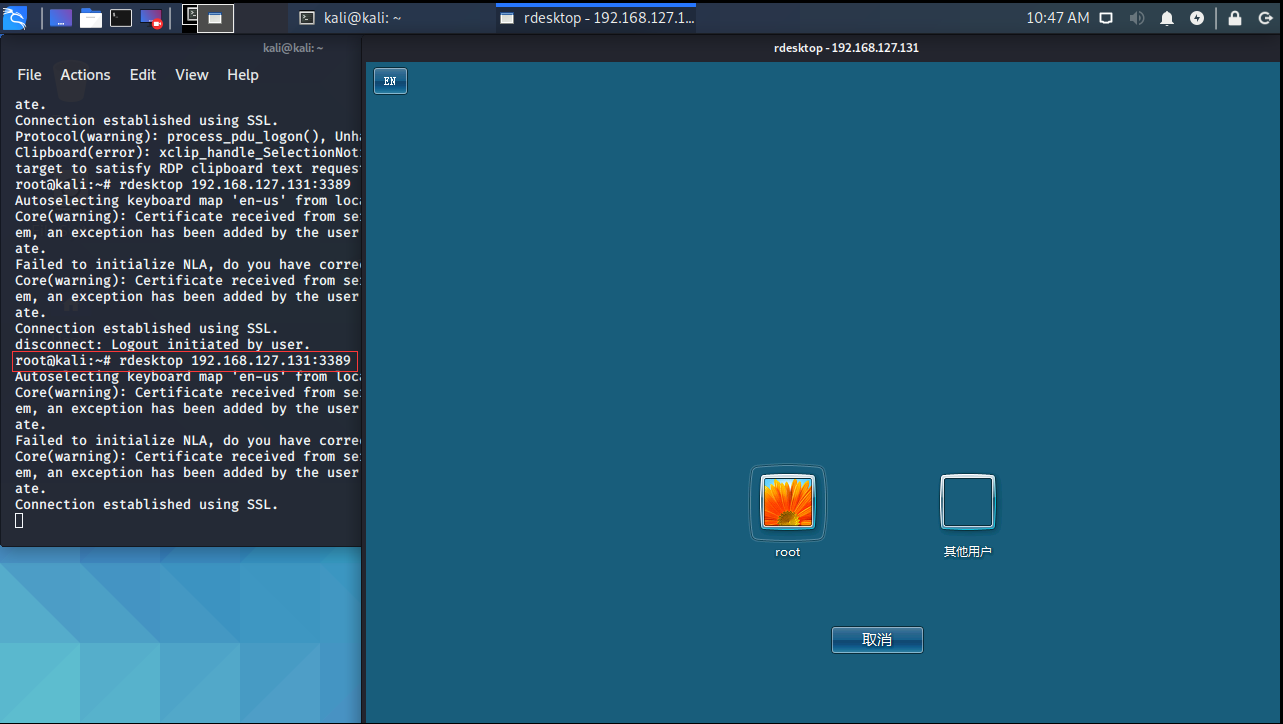Click the terminal cursor at the last line
Viewport: 1283px width, 724px height.
click(19, 521)
